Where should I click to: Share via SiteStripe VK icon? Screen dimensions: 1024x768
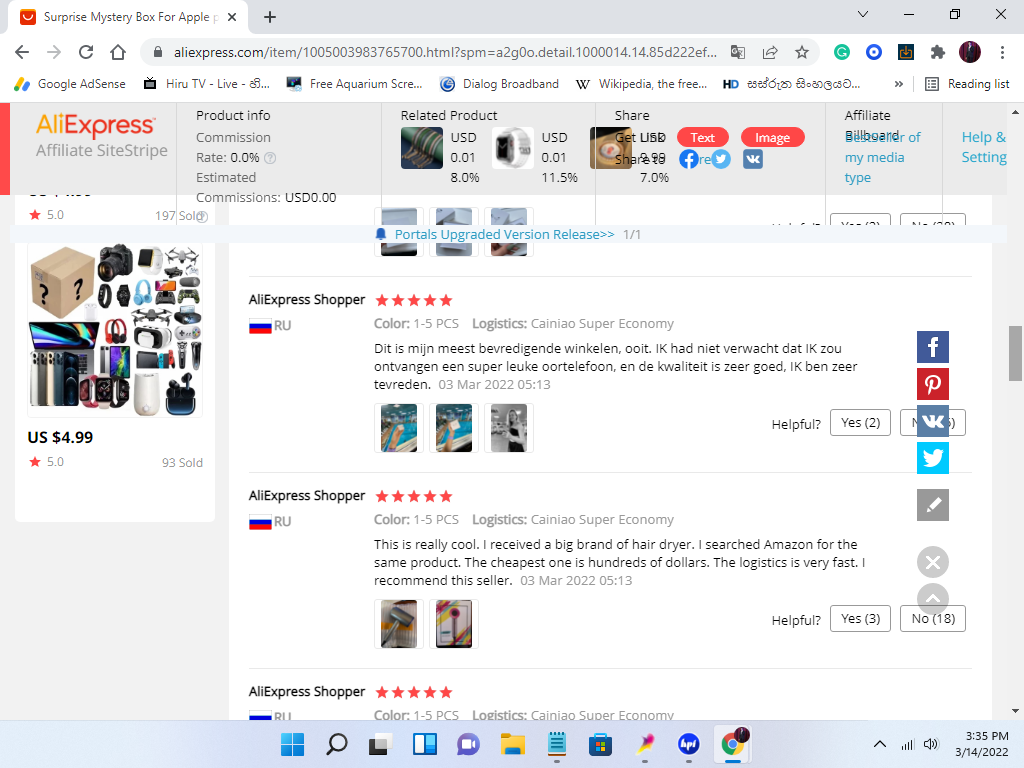point(752,159)
